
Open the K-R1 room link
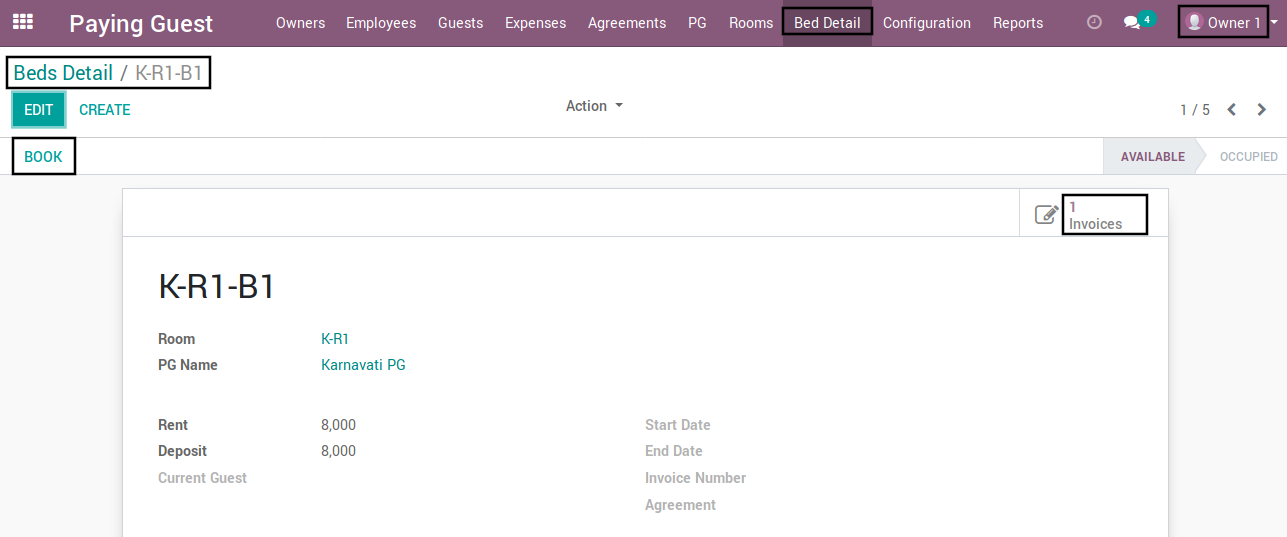tap(335, 339)
